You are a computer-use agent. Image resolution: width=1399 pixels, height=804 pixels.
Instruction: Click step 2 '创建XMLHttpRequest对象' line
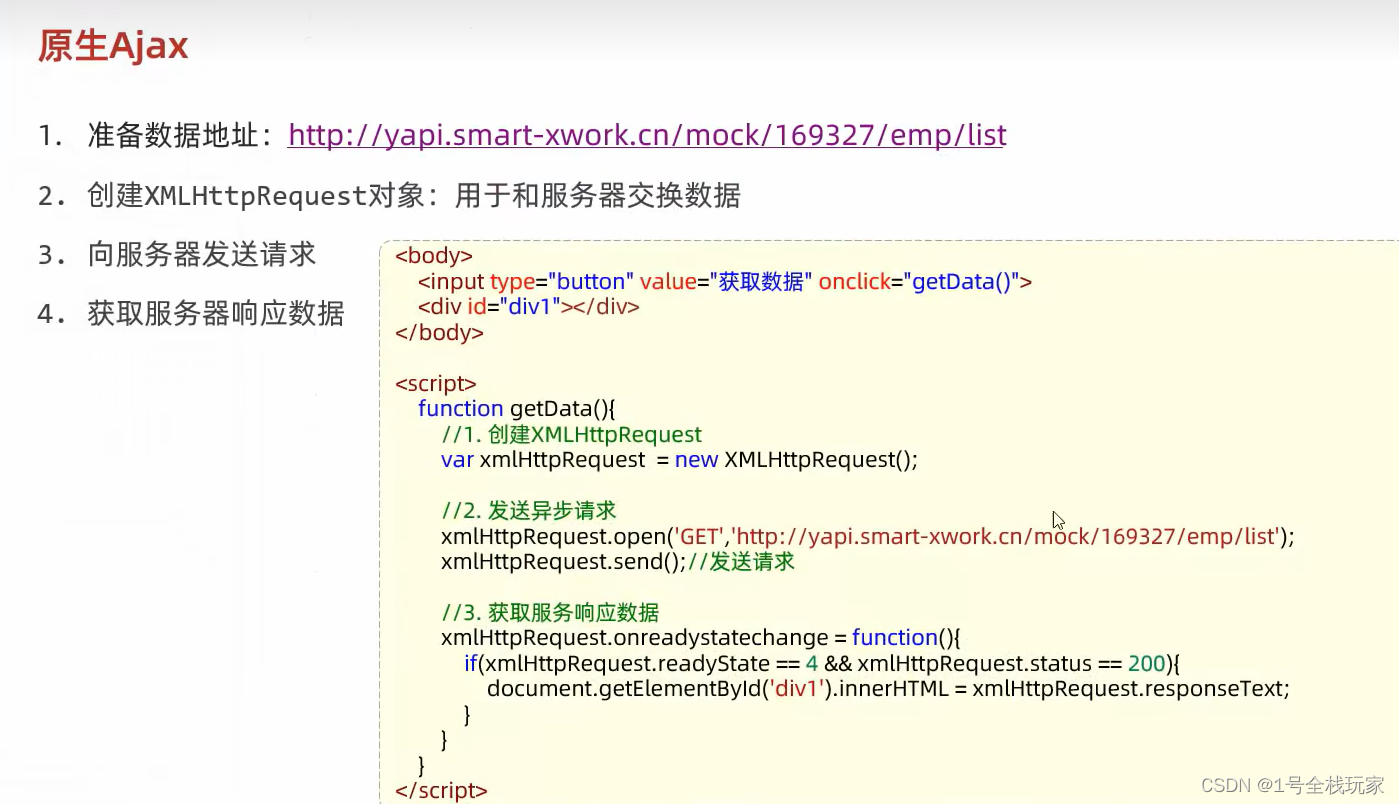[389, 195]
